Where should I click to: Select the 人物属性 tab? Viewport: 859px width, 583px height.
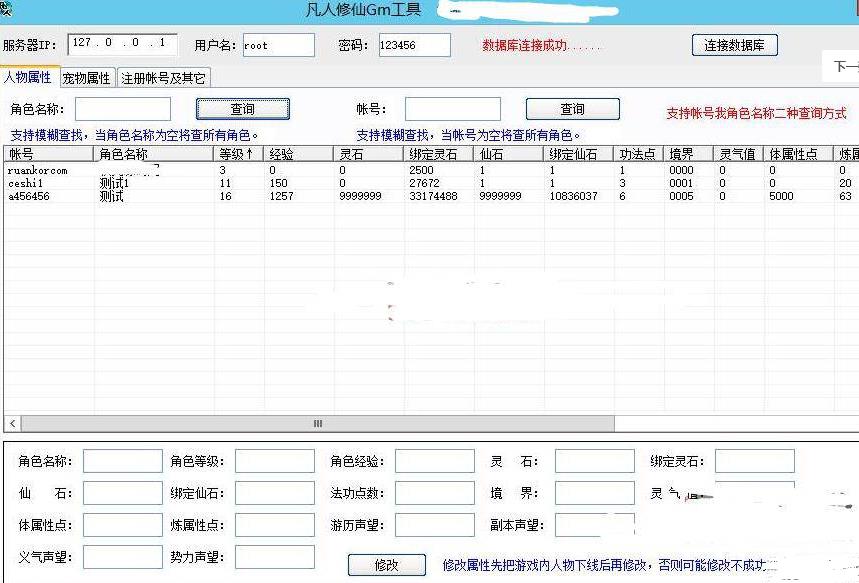[x=29, y=76]
